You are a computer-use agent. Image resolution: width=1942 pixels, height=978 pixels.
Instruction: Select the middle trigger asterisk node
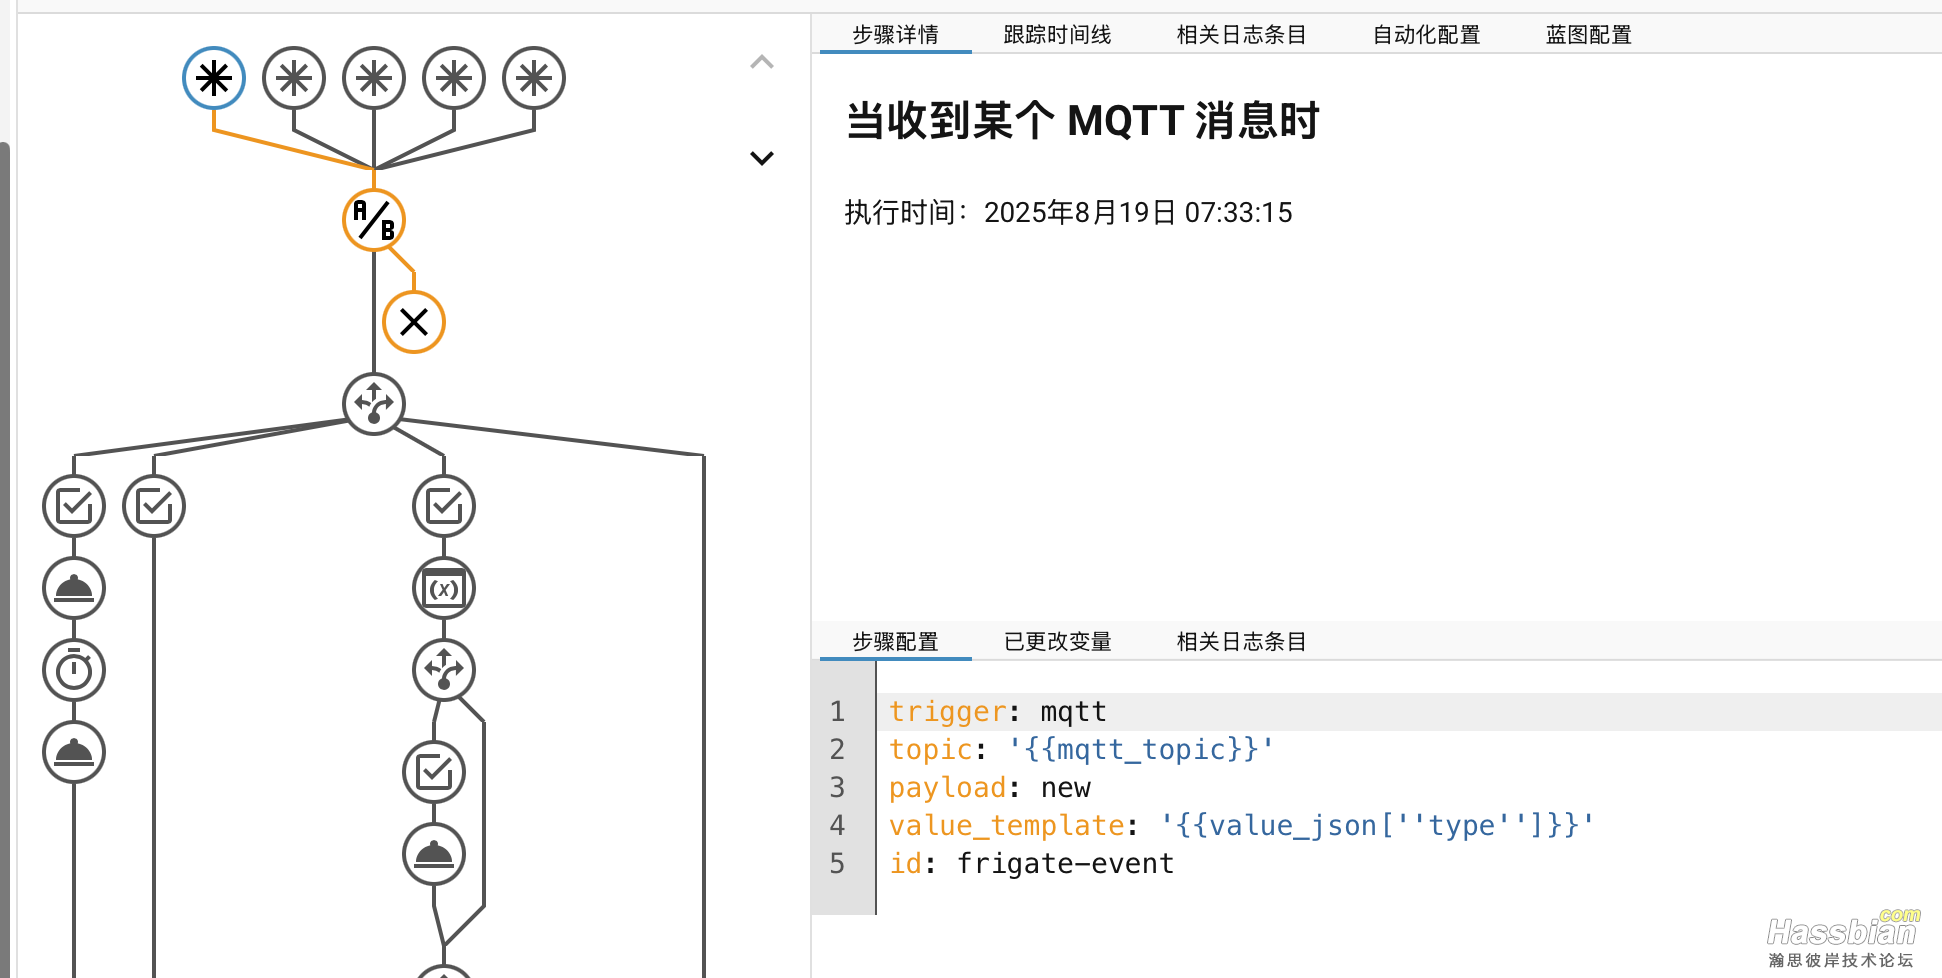[374, 78]
